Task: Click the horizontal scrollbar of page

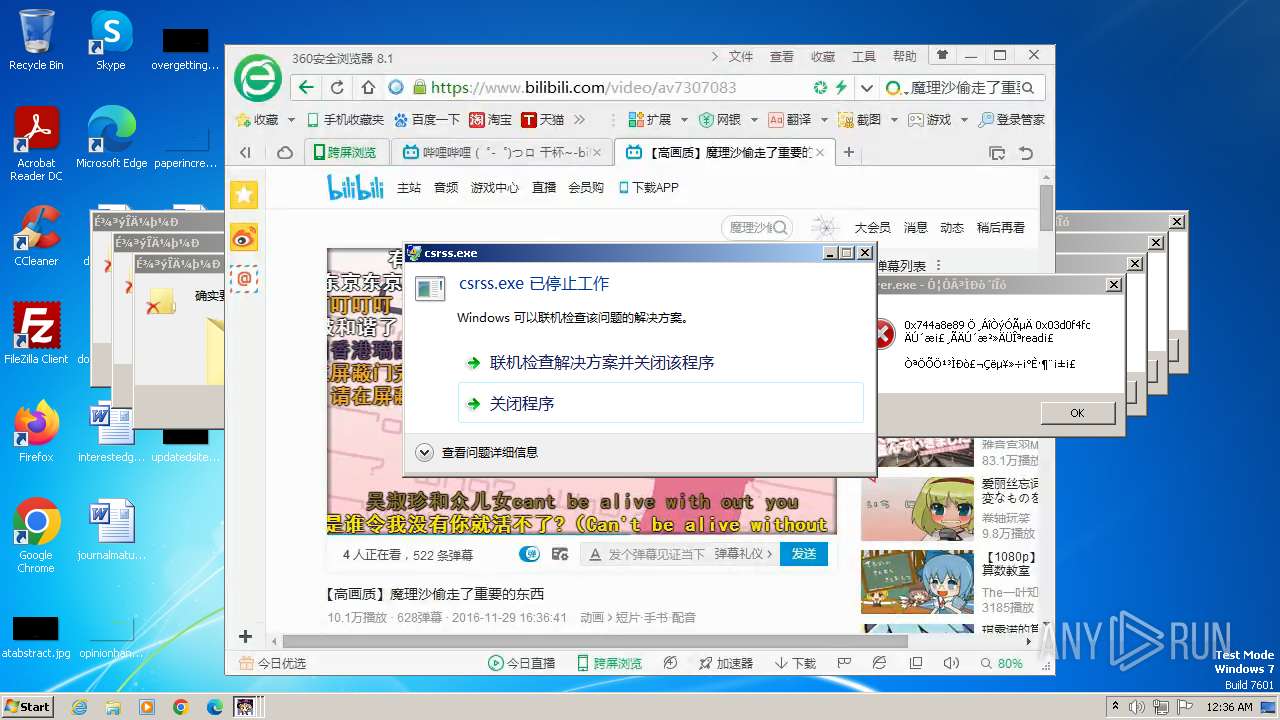Action: 595,641
